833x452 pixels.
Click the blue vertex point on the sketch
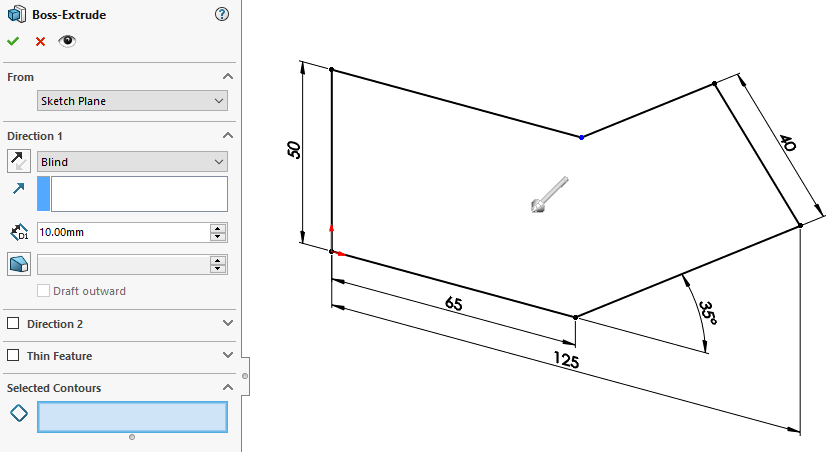[582, 138]
